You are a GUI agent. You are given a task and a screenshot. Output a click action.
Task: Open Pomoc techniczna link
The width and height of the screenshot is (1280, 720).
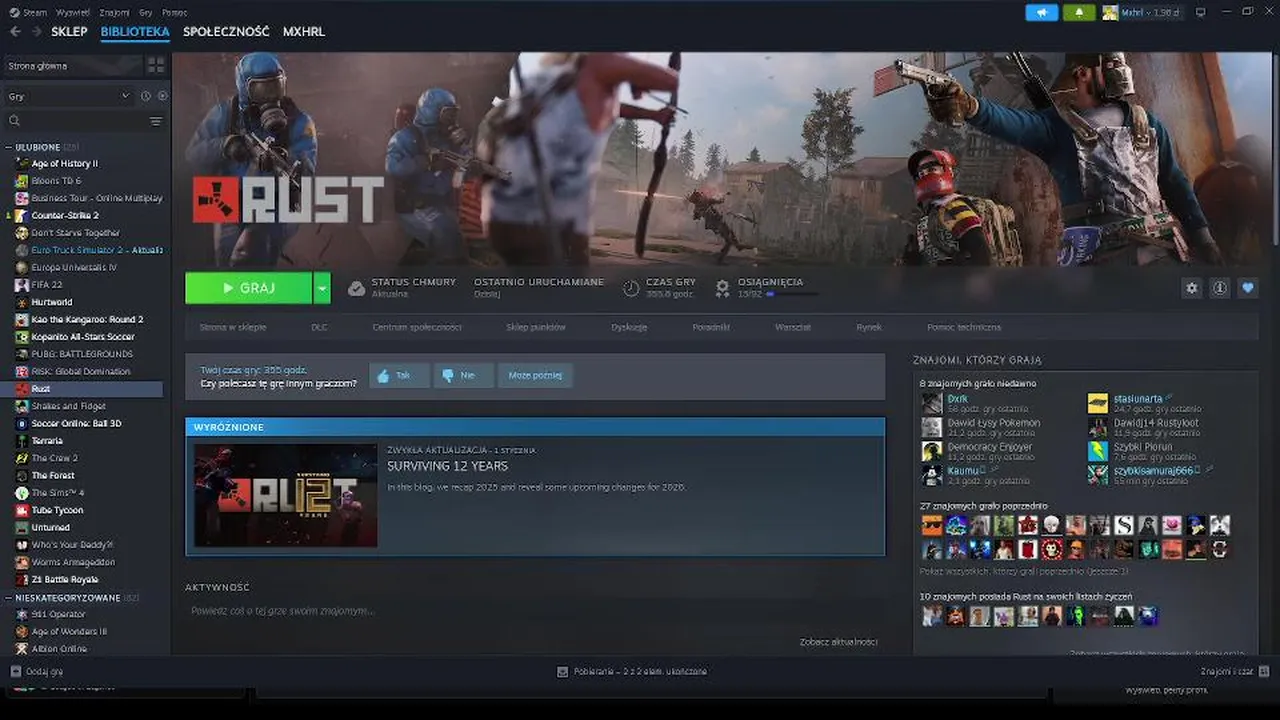[964, 327]
